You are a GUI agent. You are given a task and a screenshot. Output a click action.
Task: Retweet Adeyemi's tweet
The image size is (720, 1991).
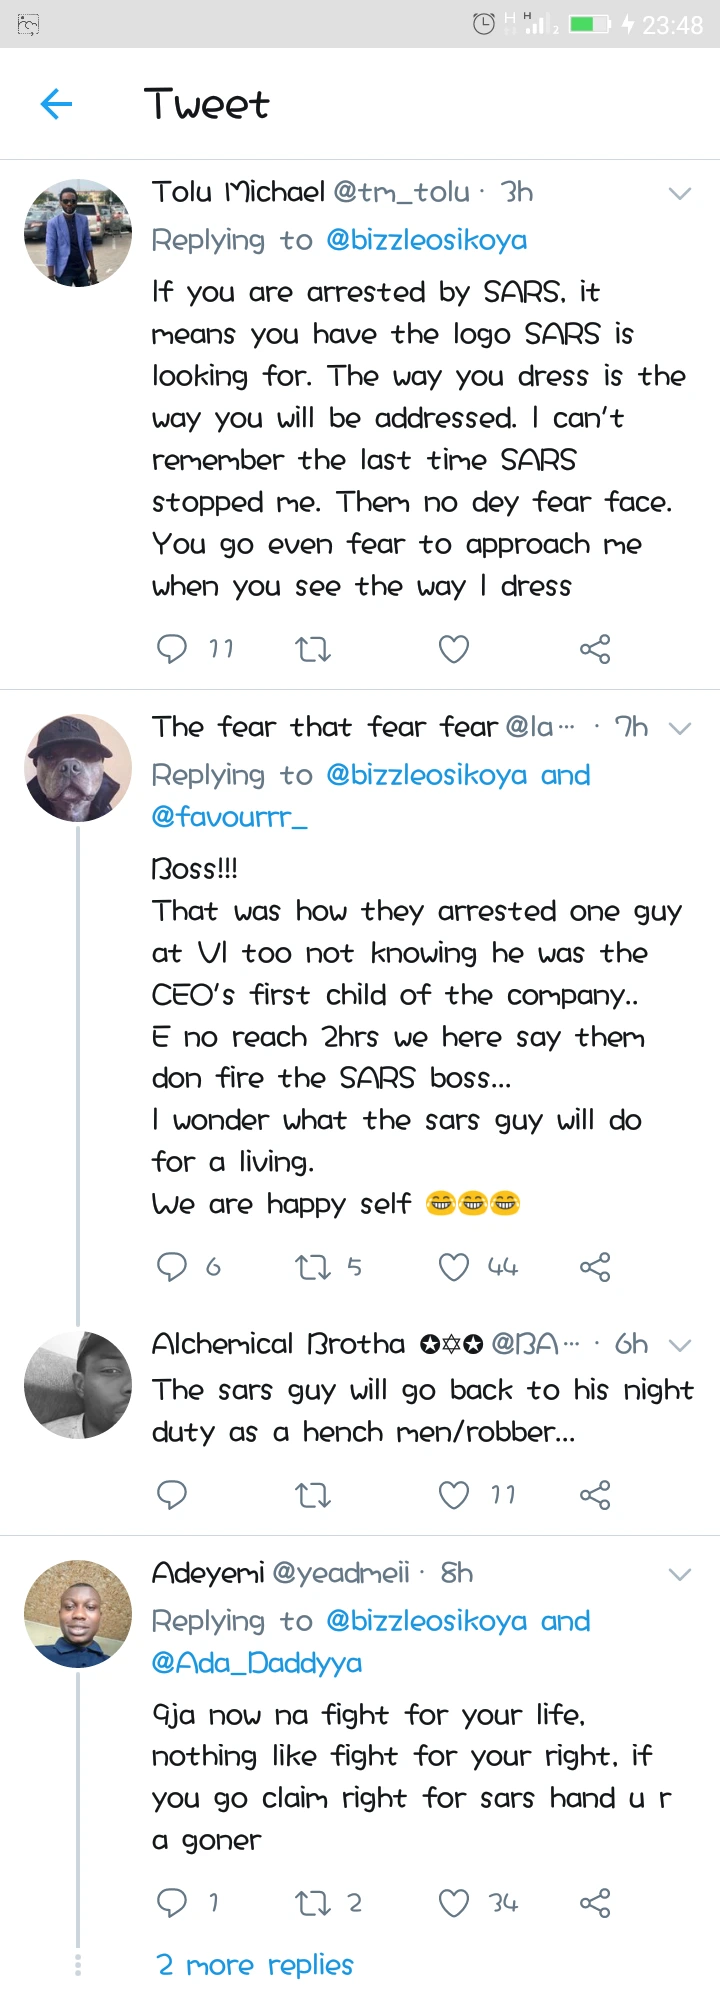coord(313,1902)
